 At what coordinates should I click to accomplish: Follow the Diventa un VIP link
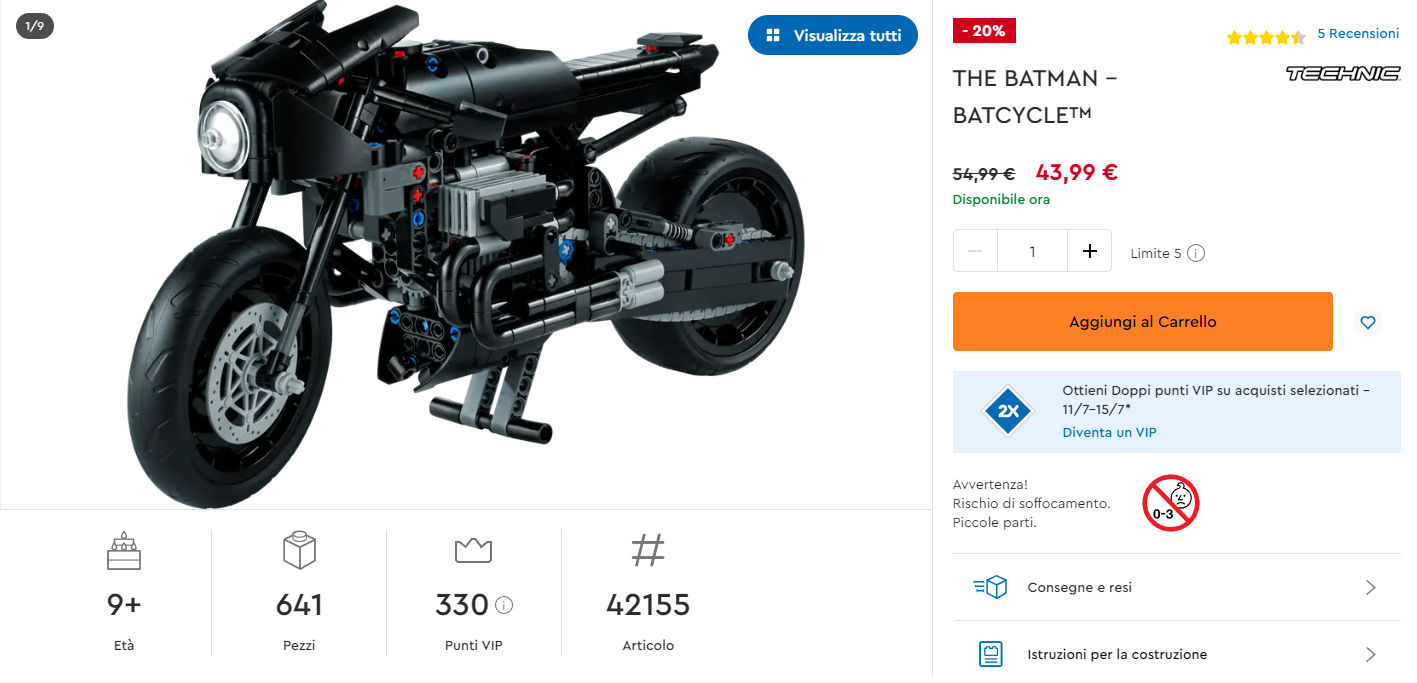[1109, 432]
